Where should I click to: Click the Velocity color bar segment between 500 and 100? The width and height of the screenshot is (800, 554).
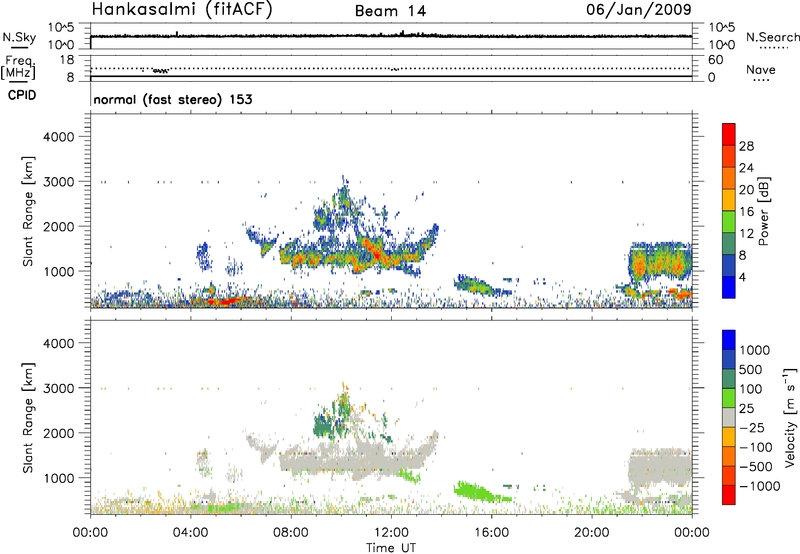[729, 379]
